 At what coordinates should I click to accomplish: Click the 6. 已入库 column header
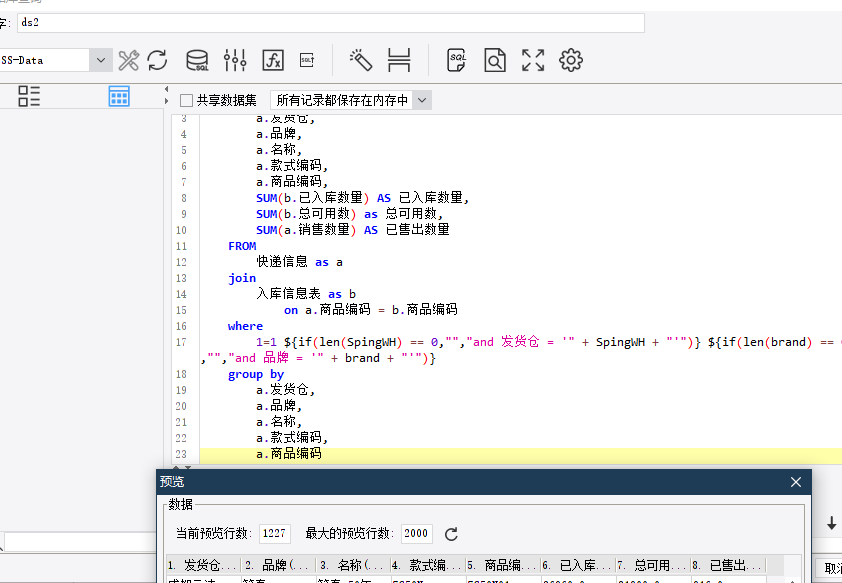pos(578,565)
